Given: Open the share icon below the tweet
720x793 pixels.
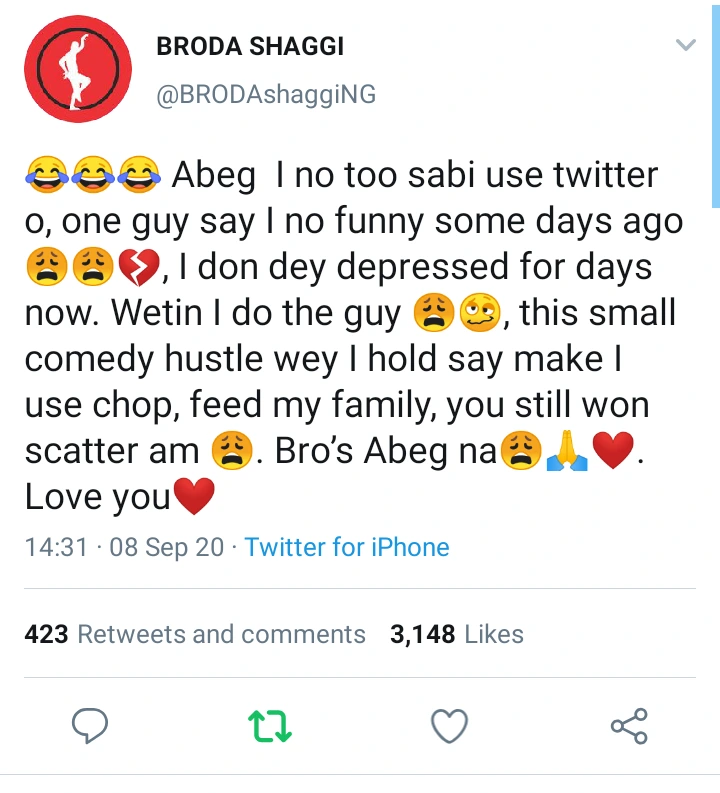Looking at the screenshot, I should point(629,725).
